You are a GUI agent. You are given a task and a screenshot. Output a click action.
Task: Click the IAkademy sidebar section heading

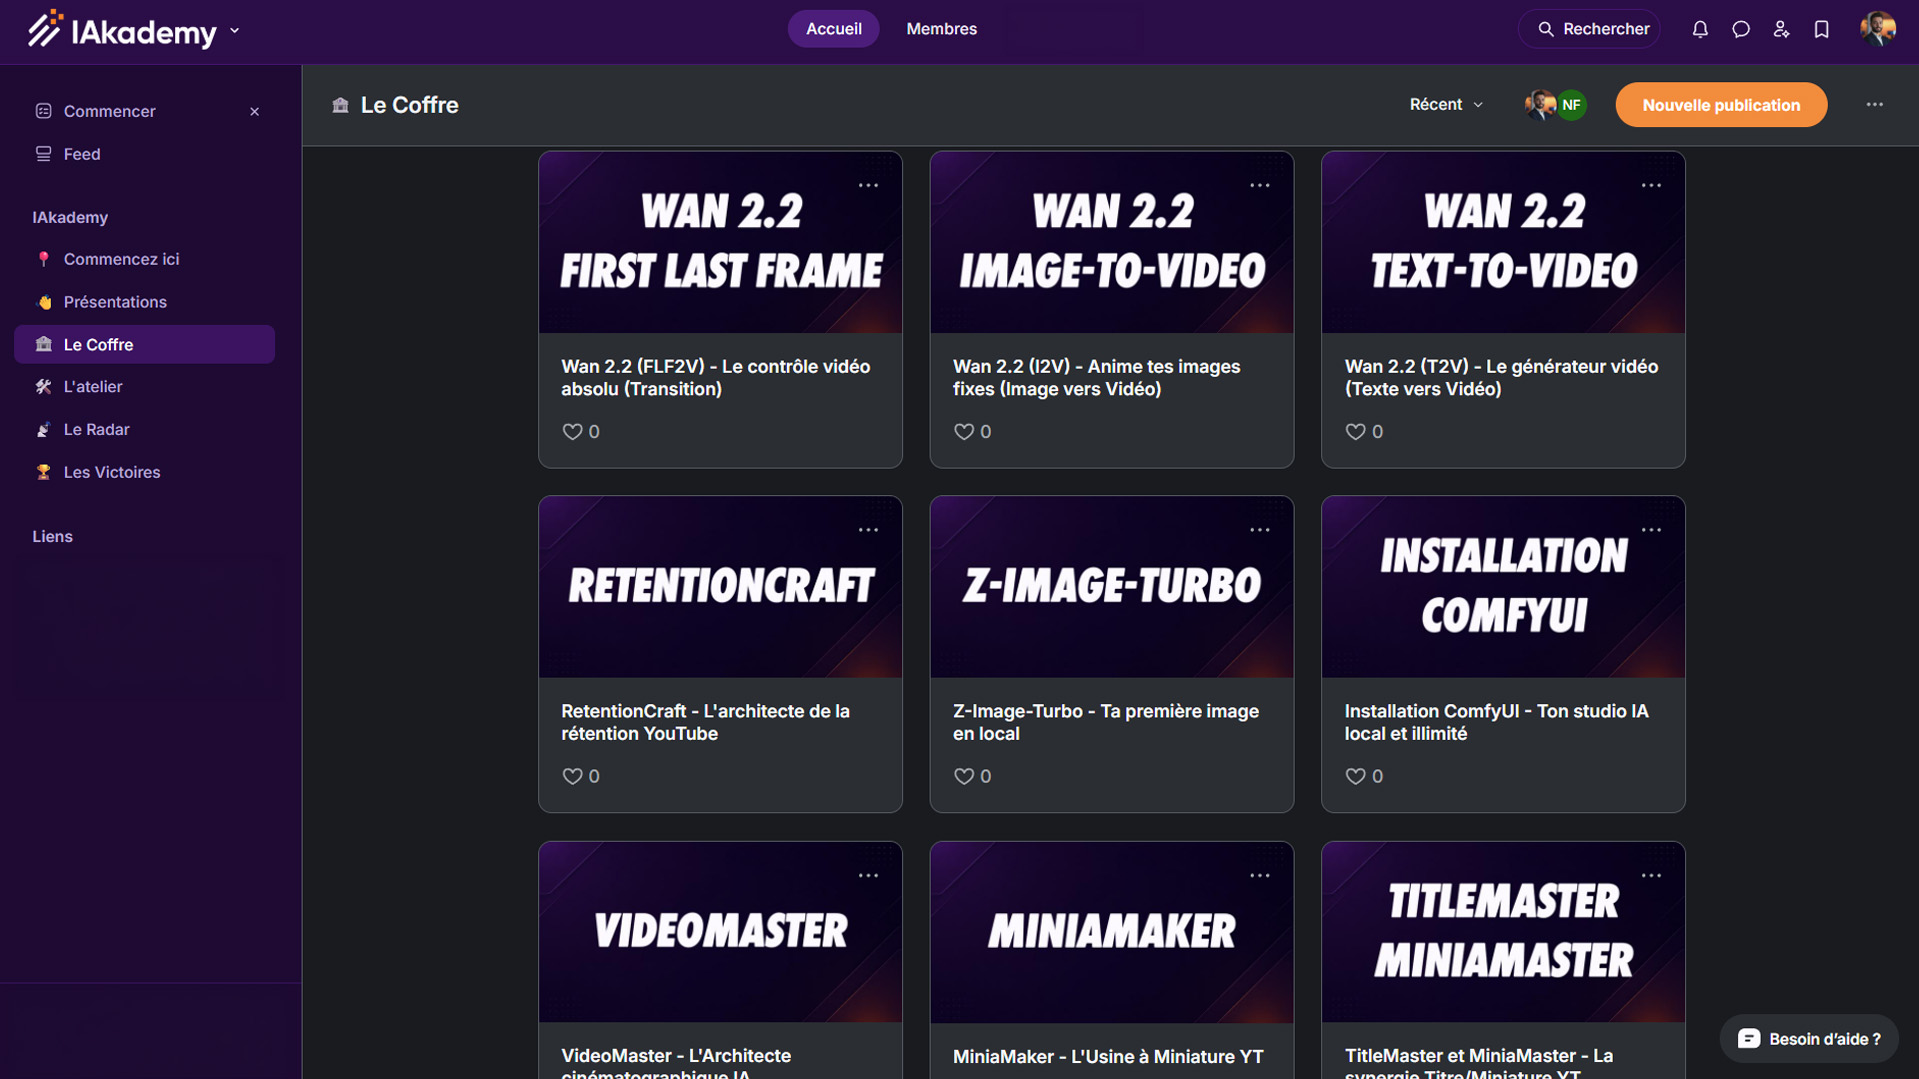[x=70, y=218]
